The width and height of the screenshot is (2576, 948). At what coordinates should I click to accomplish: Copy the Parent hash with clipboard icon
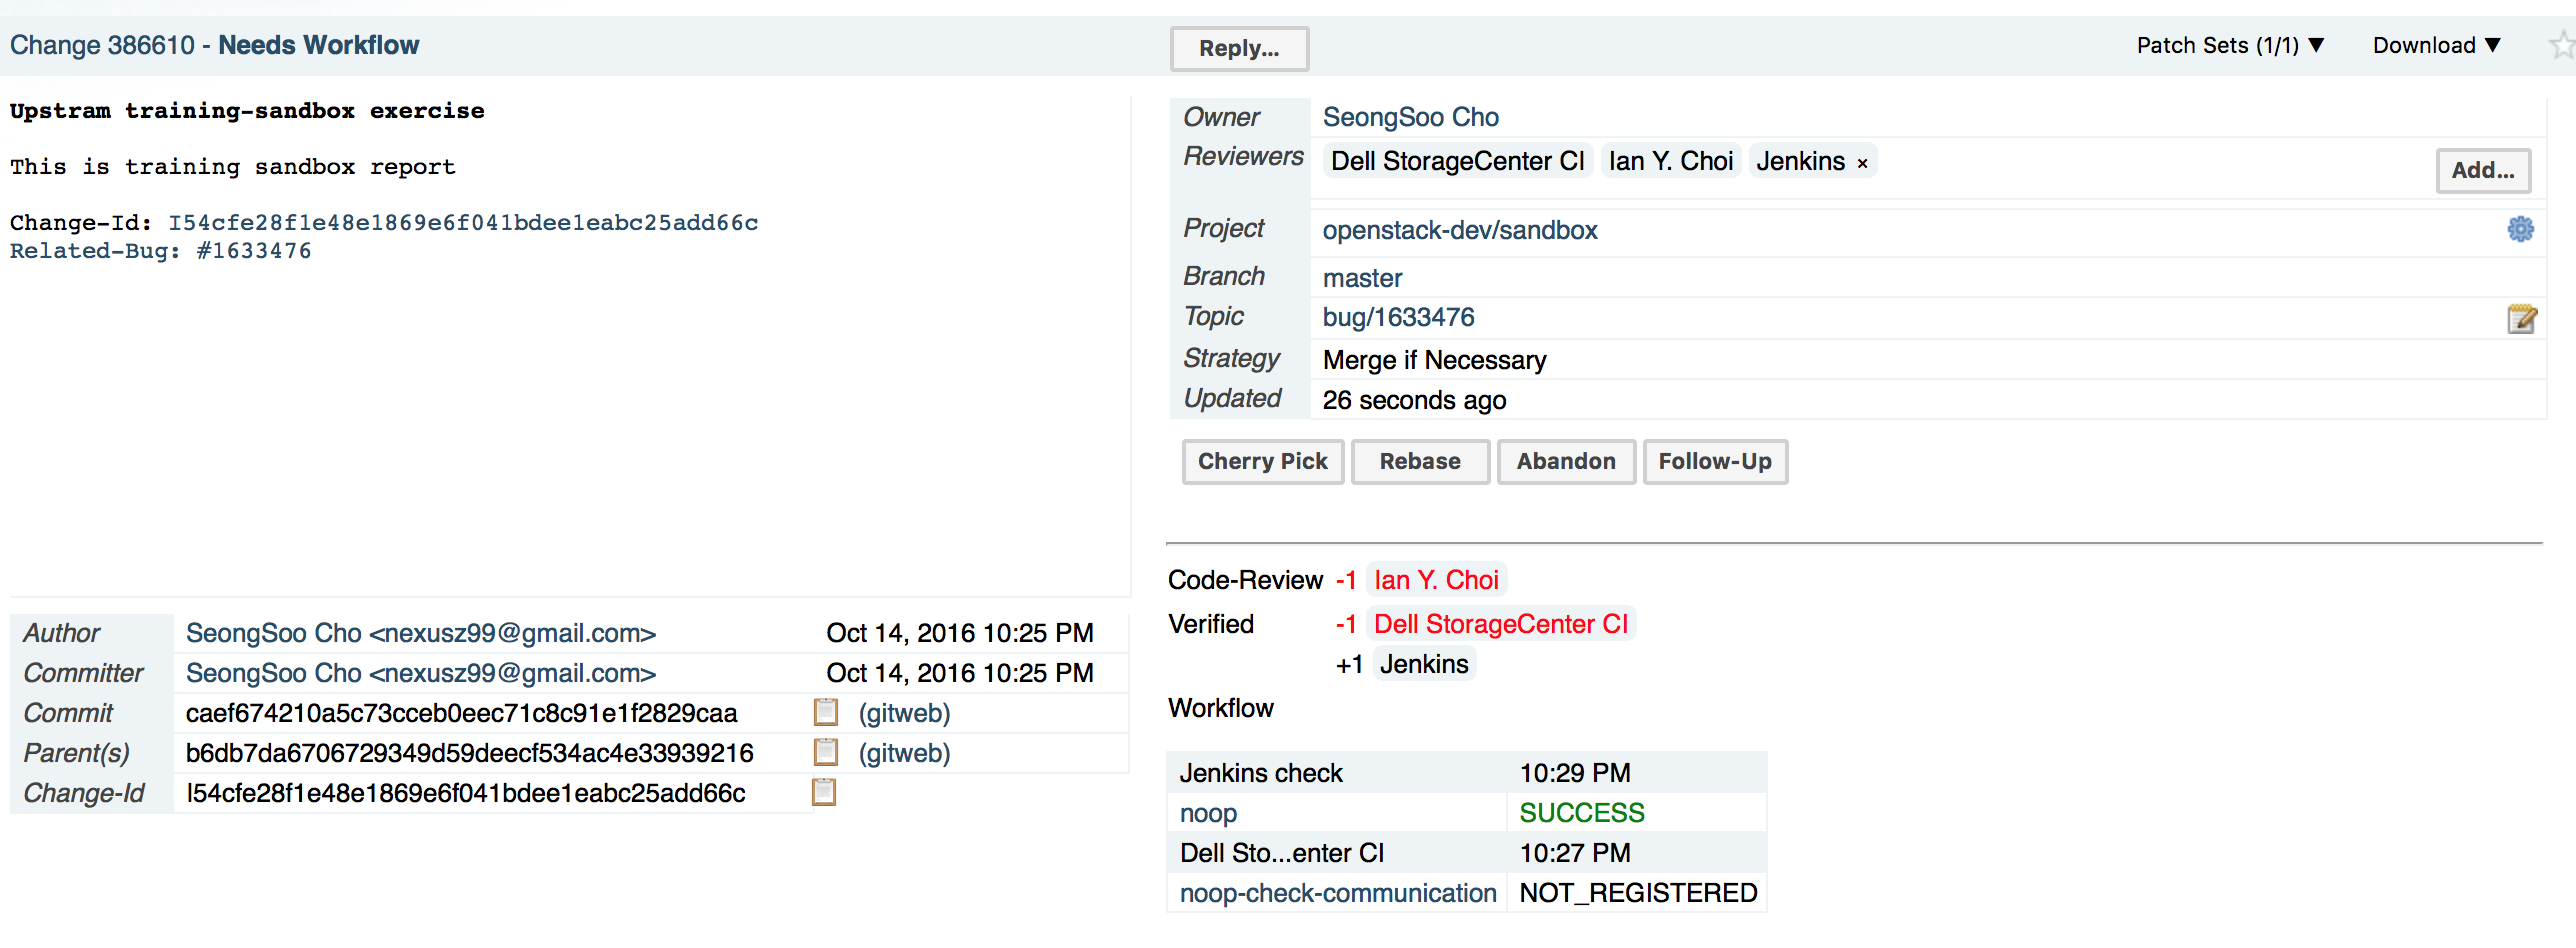click(826, 752)
